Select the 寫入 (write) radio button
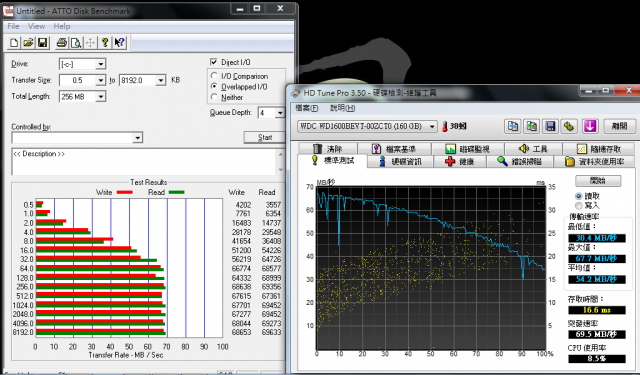Image resolution: width=640 pixels, height=375 pixels. coord(578,206)
